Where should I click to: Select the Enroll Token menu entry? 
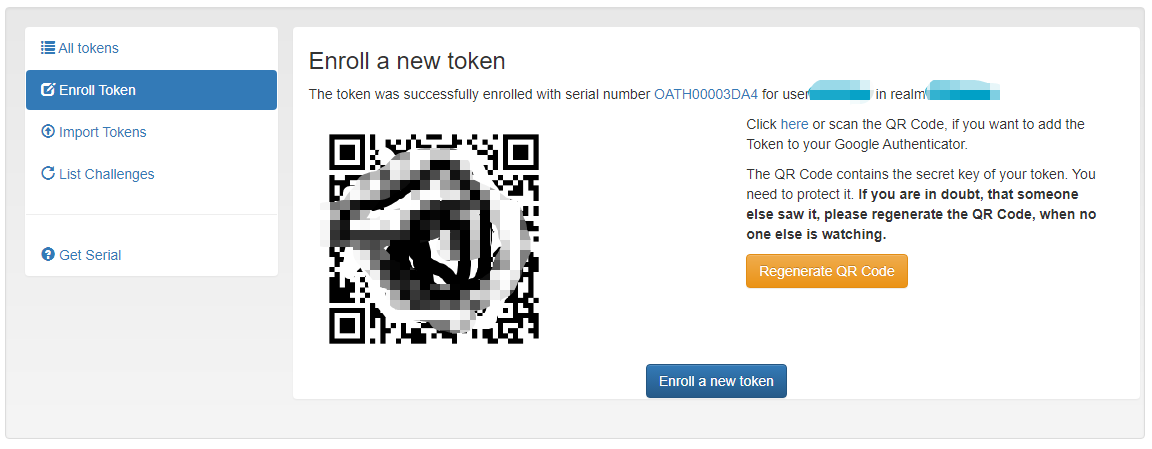[151, 90]
